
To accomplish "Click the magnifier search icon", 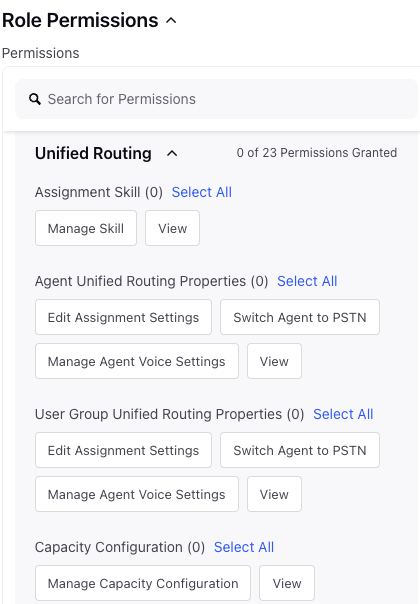I will (35, 99).
